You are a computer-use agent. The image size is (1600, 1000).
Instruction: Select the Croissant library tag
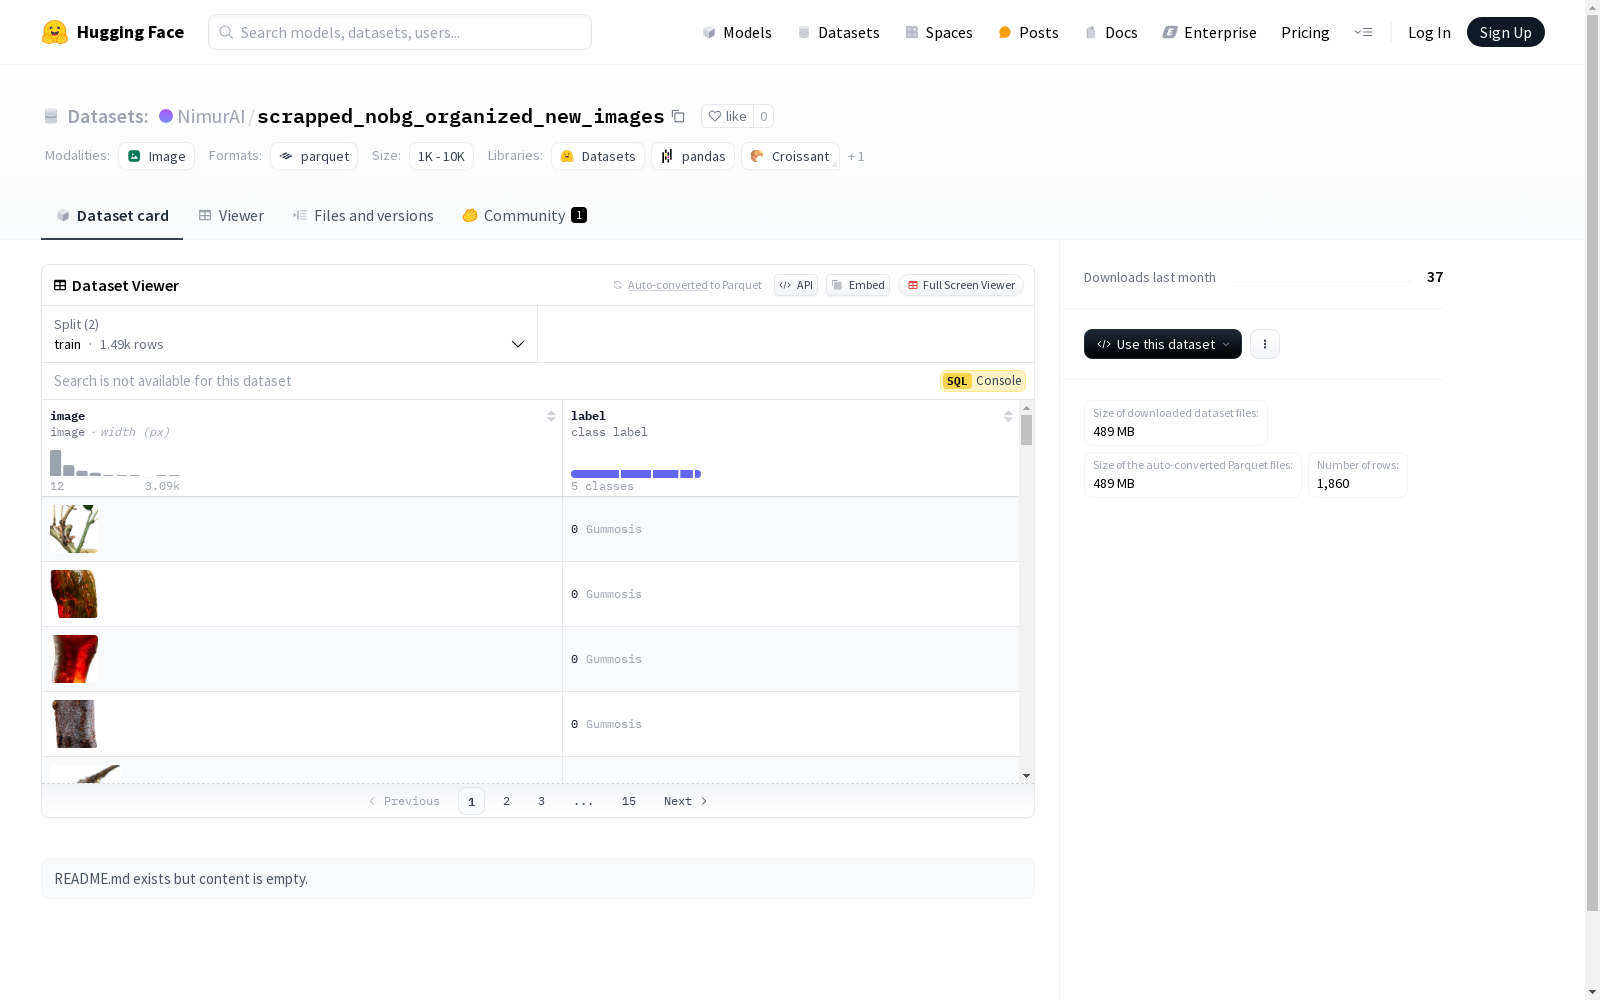click(x=790, y=156)
